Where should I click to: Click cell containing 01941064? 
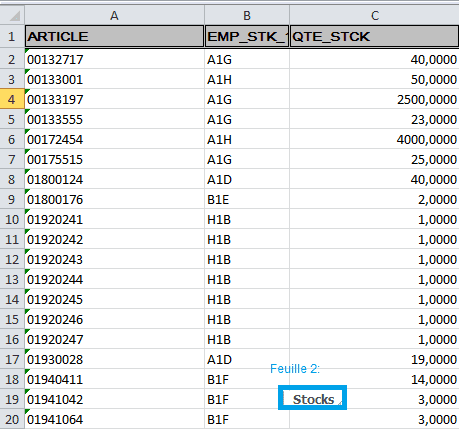click(x=114, y=419)
